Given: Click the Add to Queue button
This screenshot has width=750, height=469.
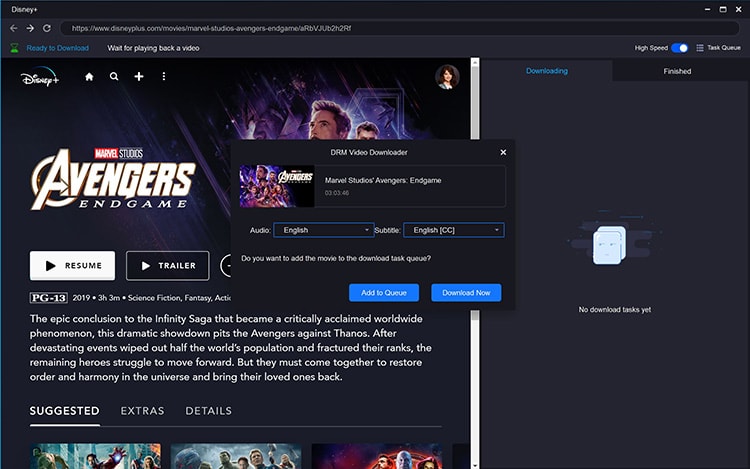Looking at the screenshot, I should tap(384, 293).
